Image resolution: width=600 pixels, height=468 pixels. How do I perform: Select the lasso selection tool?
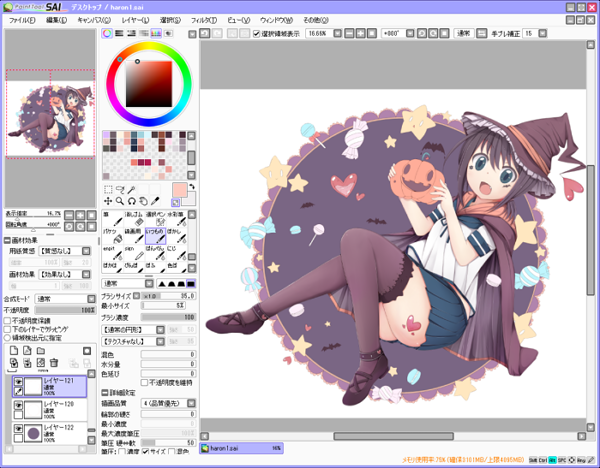(120, 189)
